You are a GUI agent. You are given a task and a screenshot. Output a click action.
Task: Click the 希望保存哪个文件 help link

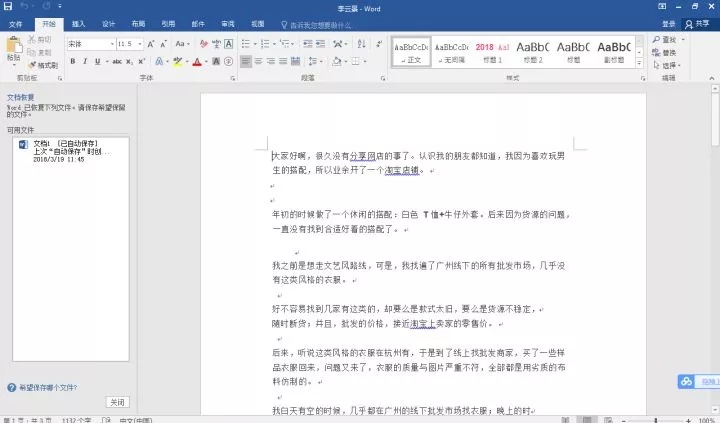(x=48, y=388)
